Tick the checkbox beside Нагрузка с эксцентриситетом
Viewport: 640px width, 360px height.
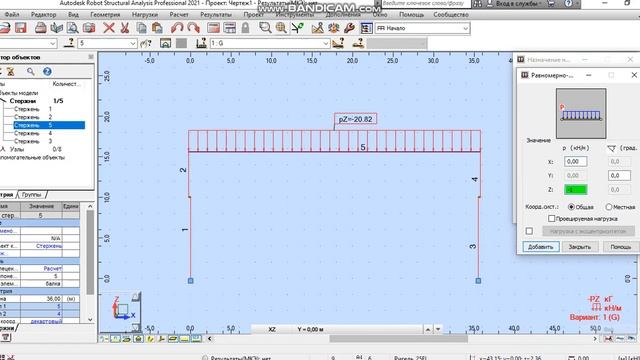pos(529,231)
